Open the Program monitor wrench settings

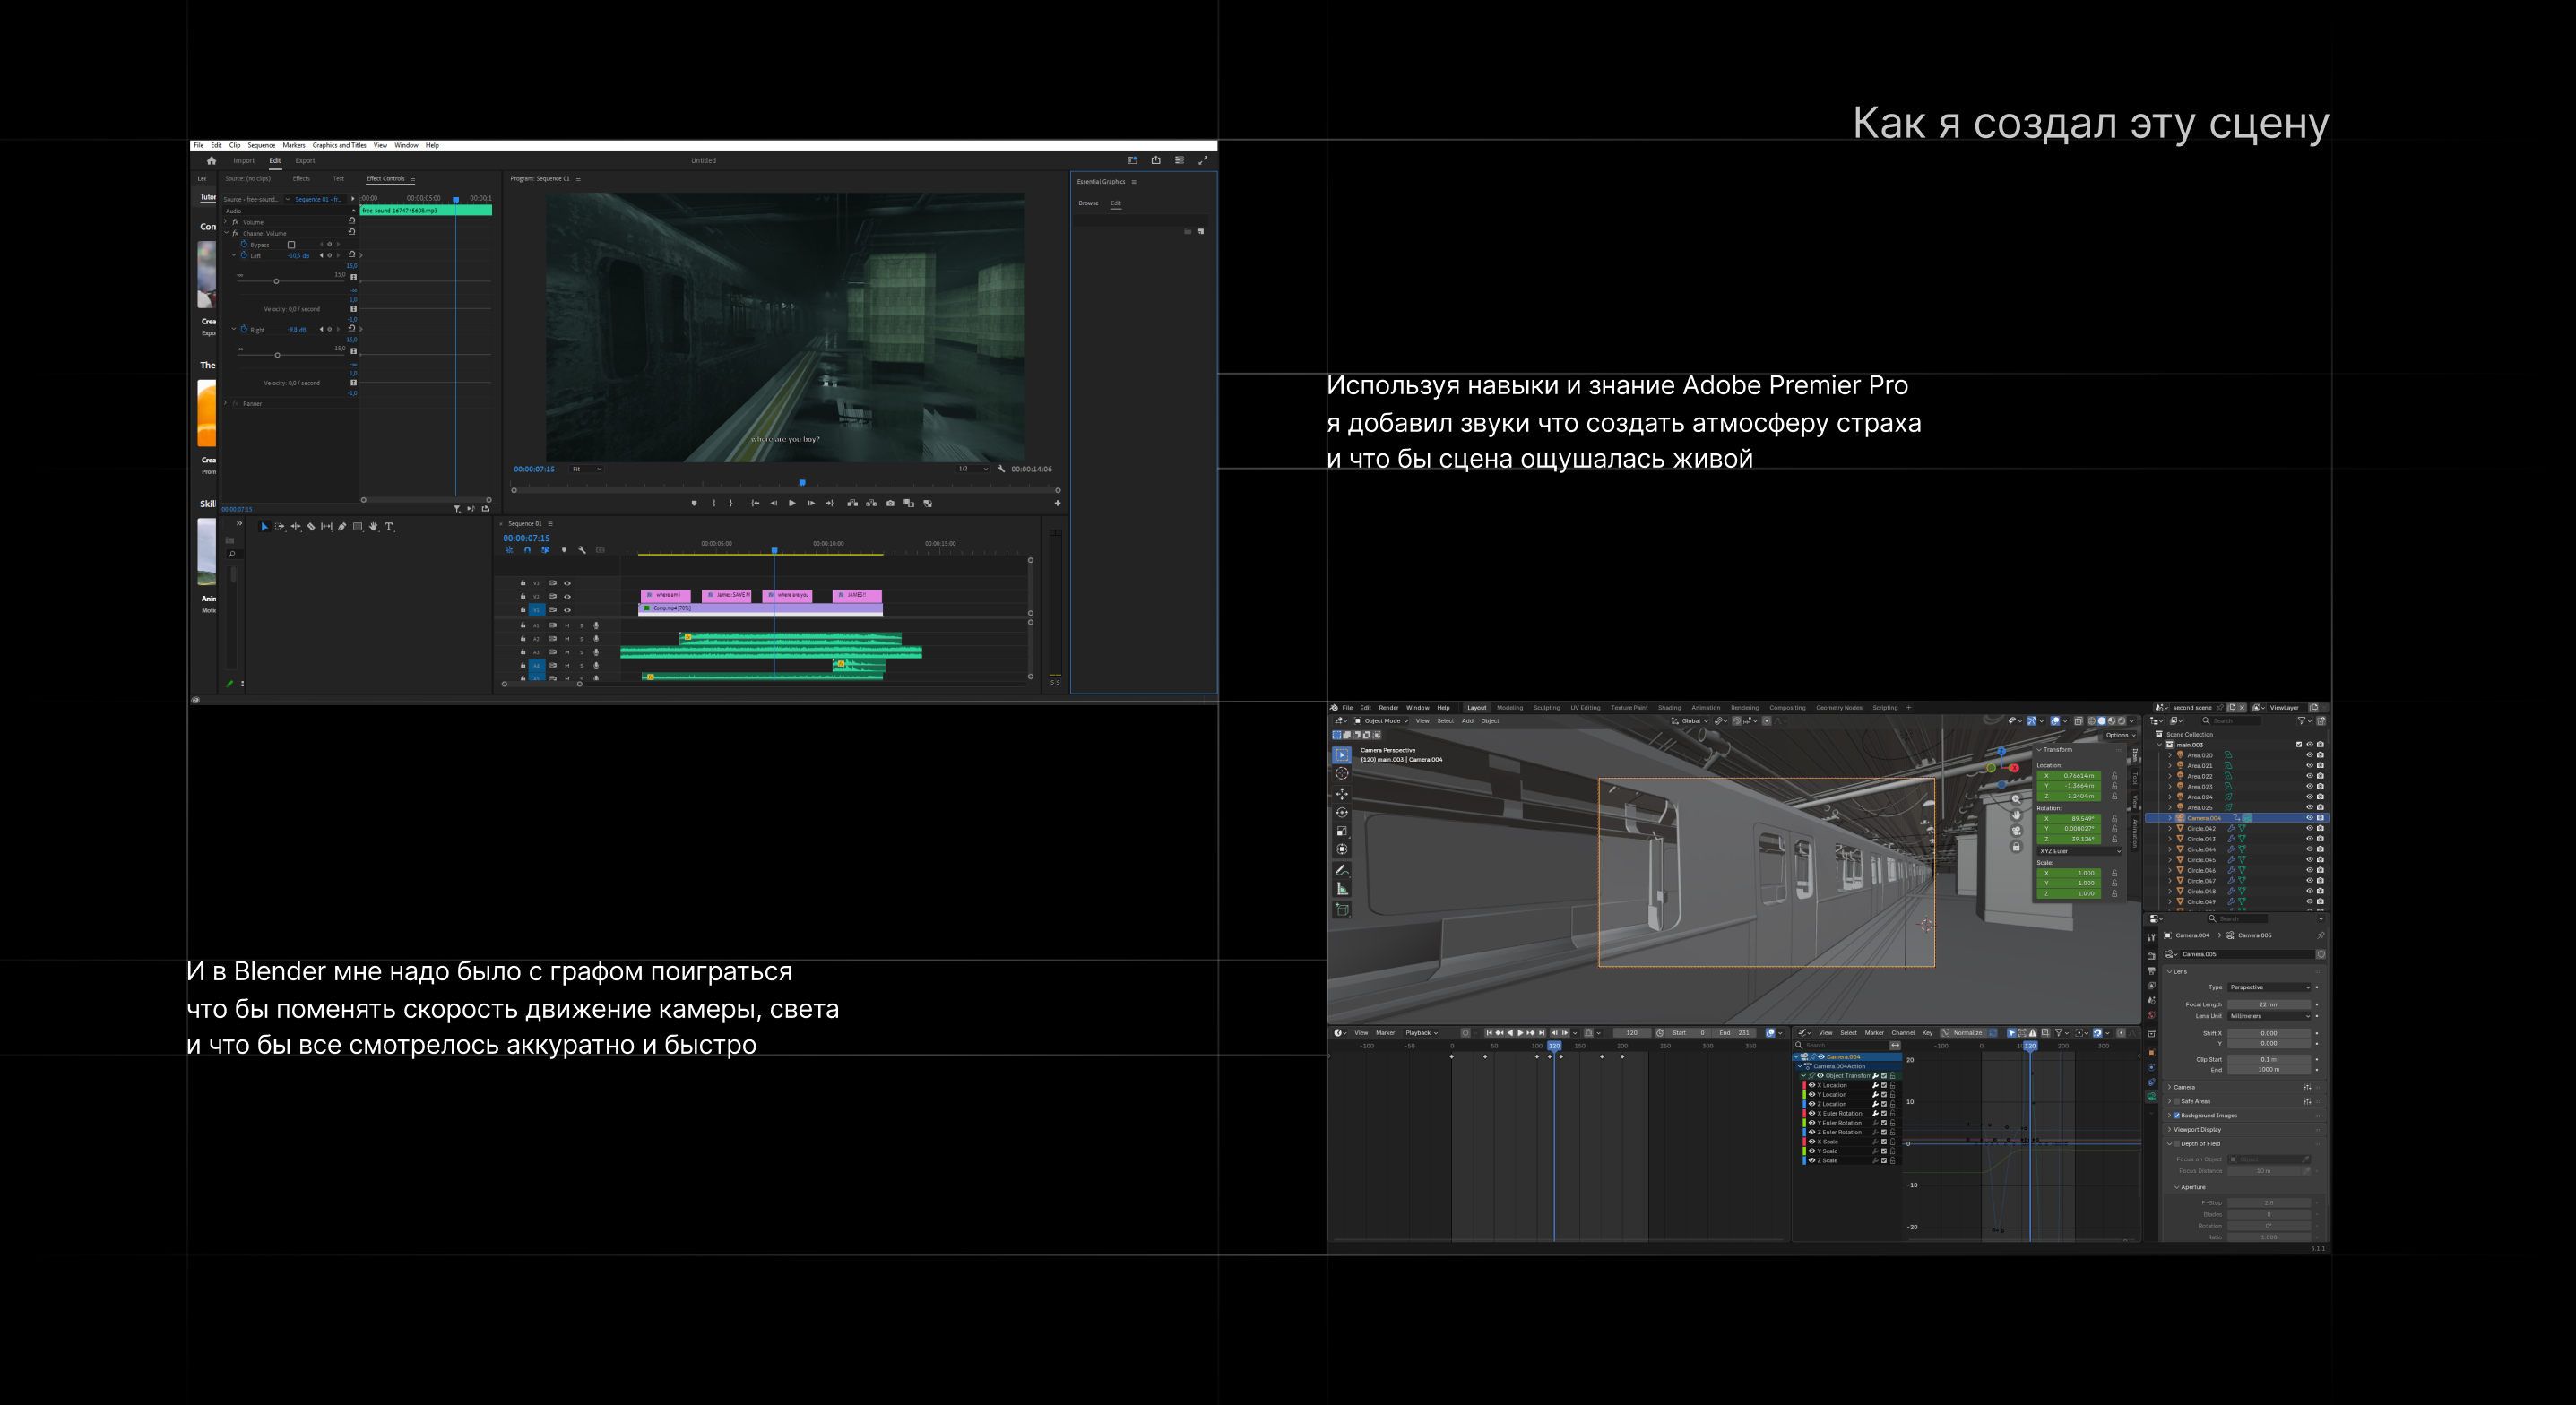(1001, 469)
